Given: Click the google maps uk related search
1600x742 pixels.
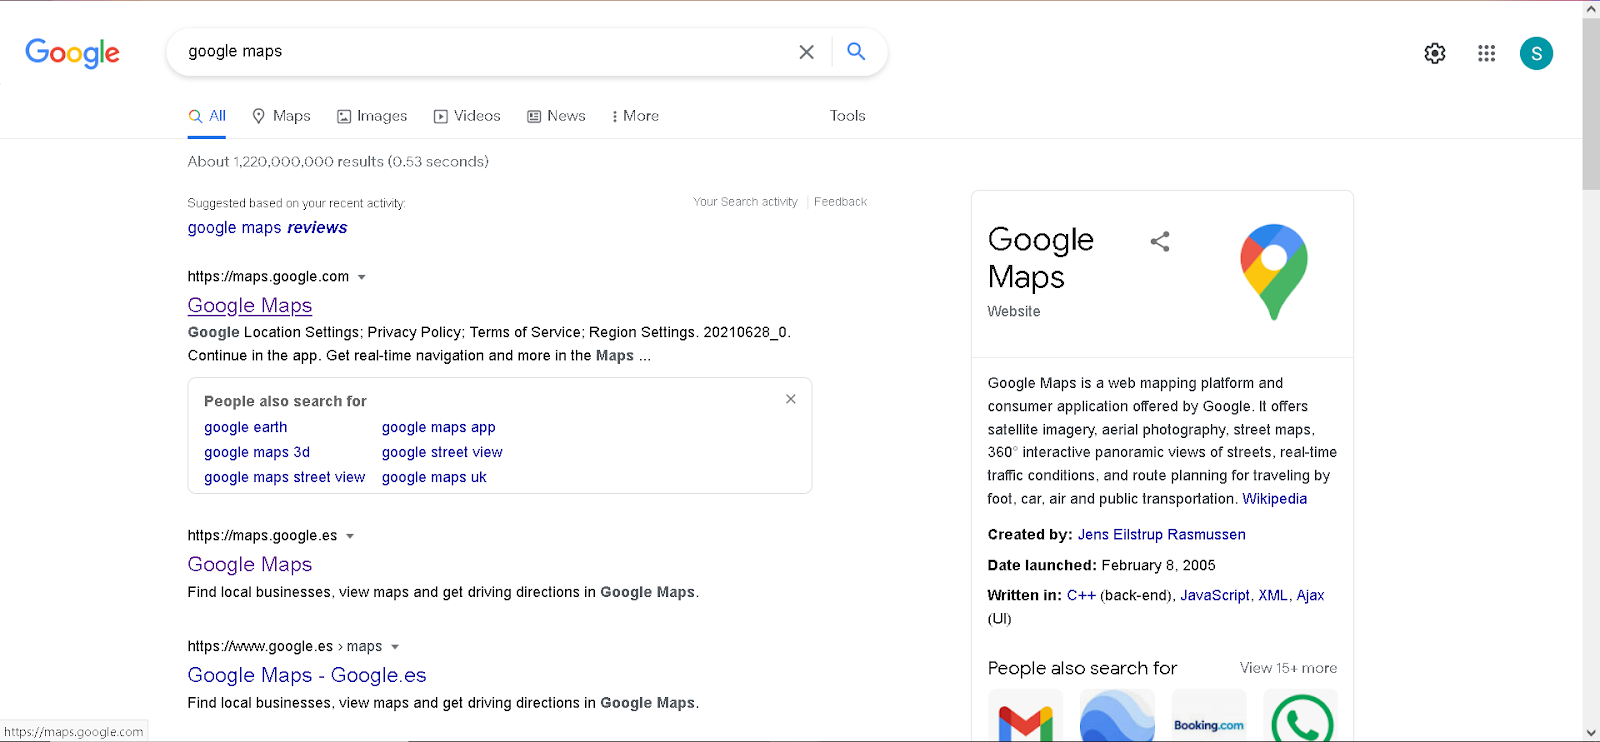Looking at the screenshot, I should point(434,477).
